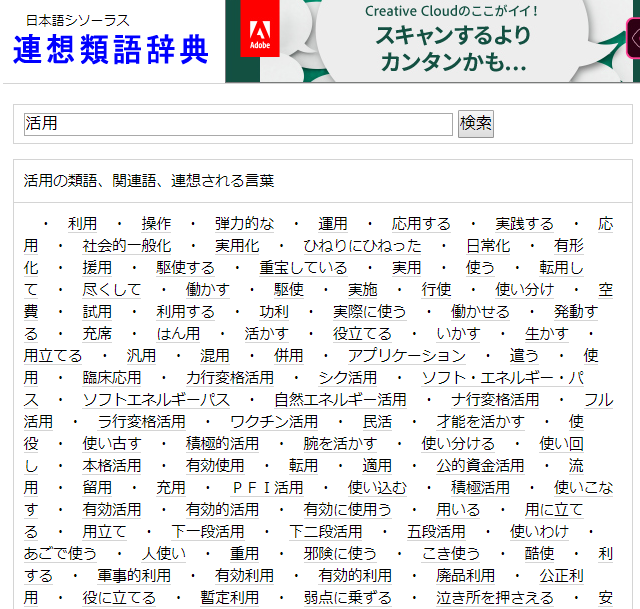Viewport: 640px width, 609px height.
Task: Select the 弾力的な link
Action: [x=244, y=224]
